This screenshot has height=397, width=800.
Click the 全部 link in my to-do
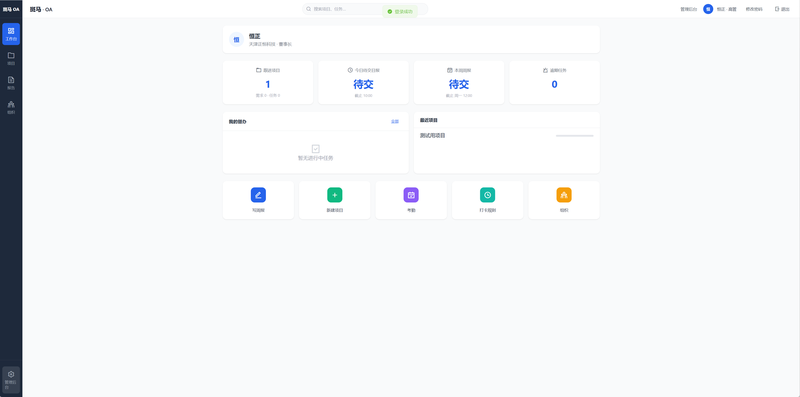pos(395,121)
